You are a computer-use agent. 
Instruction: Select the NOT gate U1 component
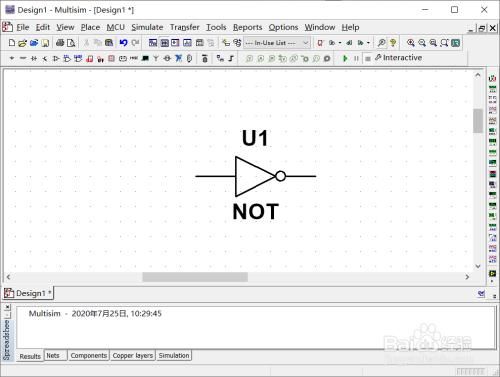256,176
